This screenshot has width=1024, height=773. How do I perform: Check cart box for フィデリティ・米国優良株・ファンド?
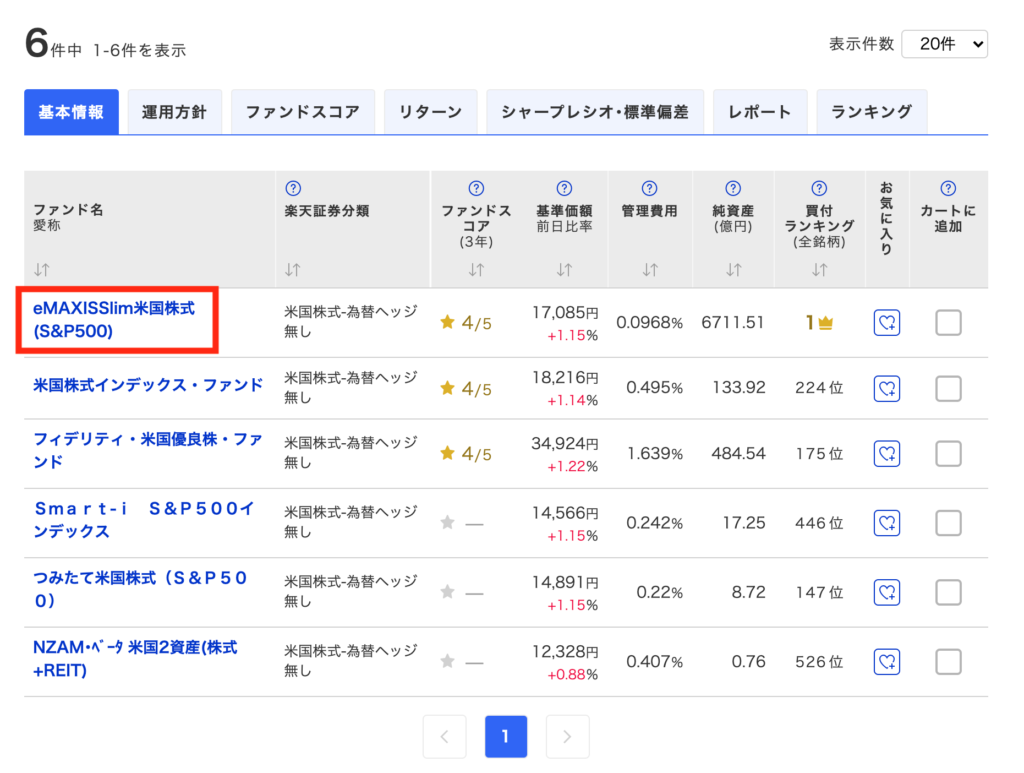click(x=948, y=454)
